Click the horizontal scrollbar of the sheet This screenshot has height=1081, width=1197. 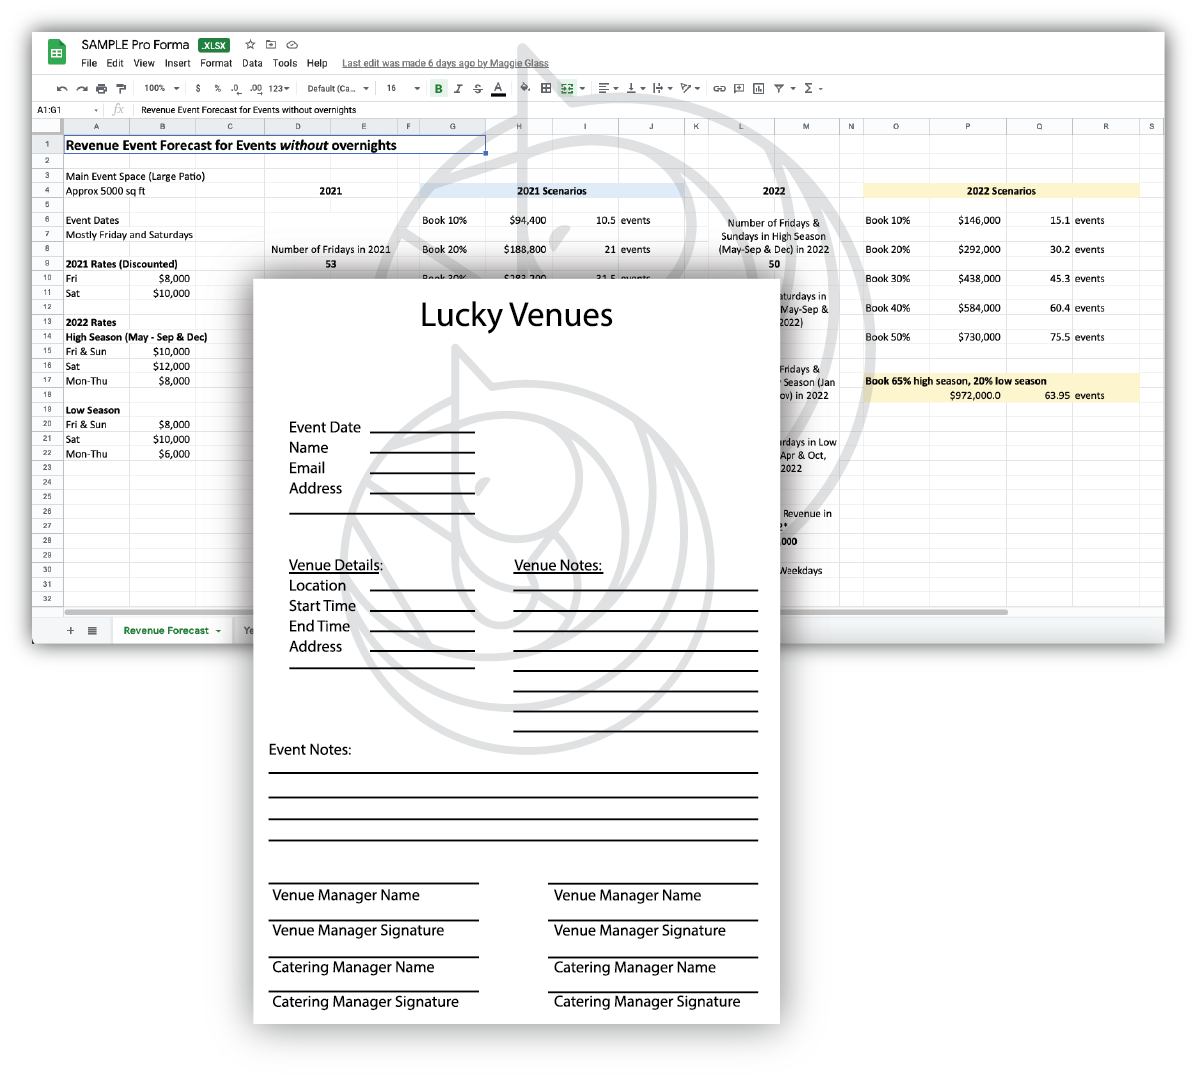tap(893, 612)
